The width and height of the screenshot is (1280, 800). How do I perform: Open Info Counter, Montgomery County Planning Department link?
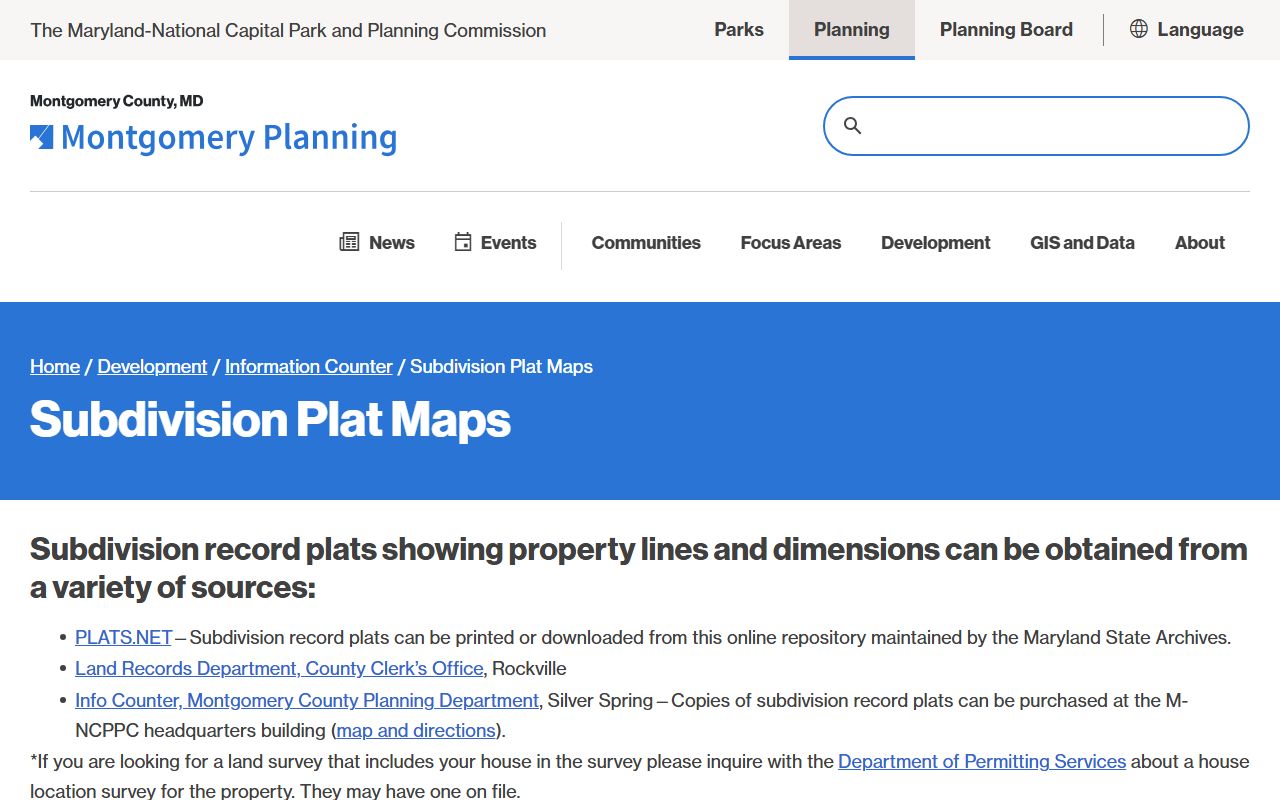point(307,700)
